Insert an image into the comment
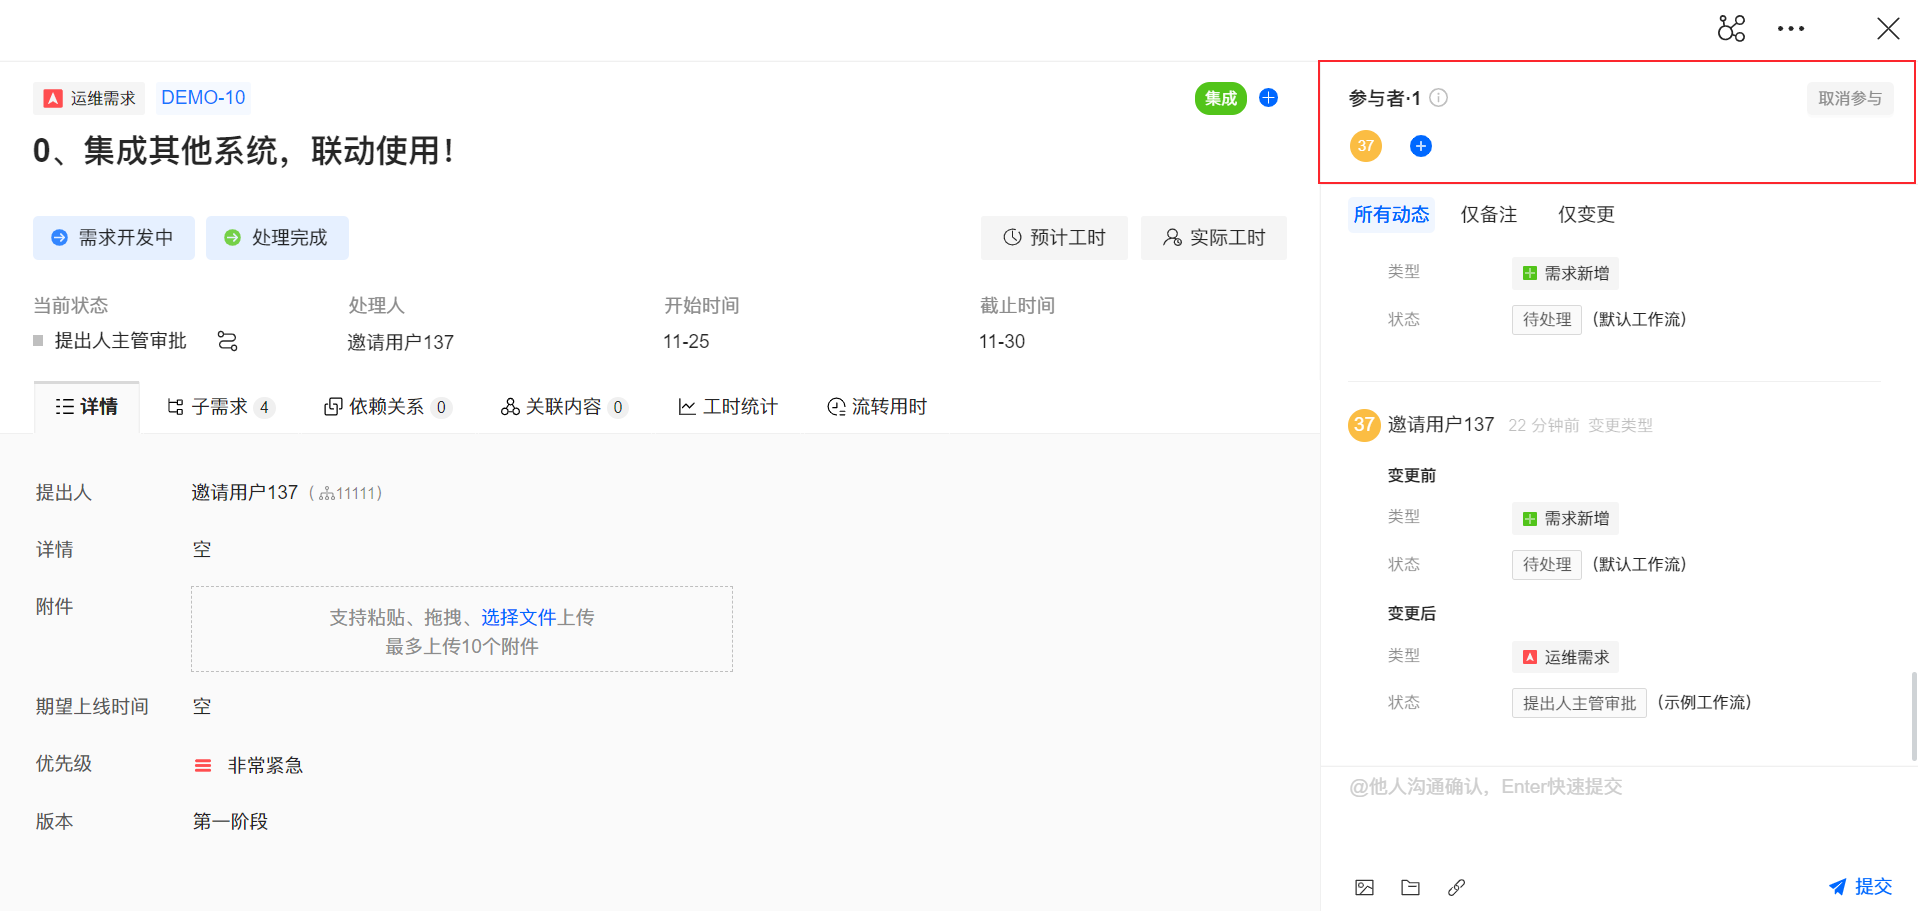 pyautogui.click(x=1364, y=887)
